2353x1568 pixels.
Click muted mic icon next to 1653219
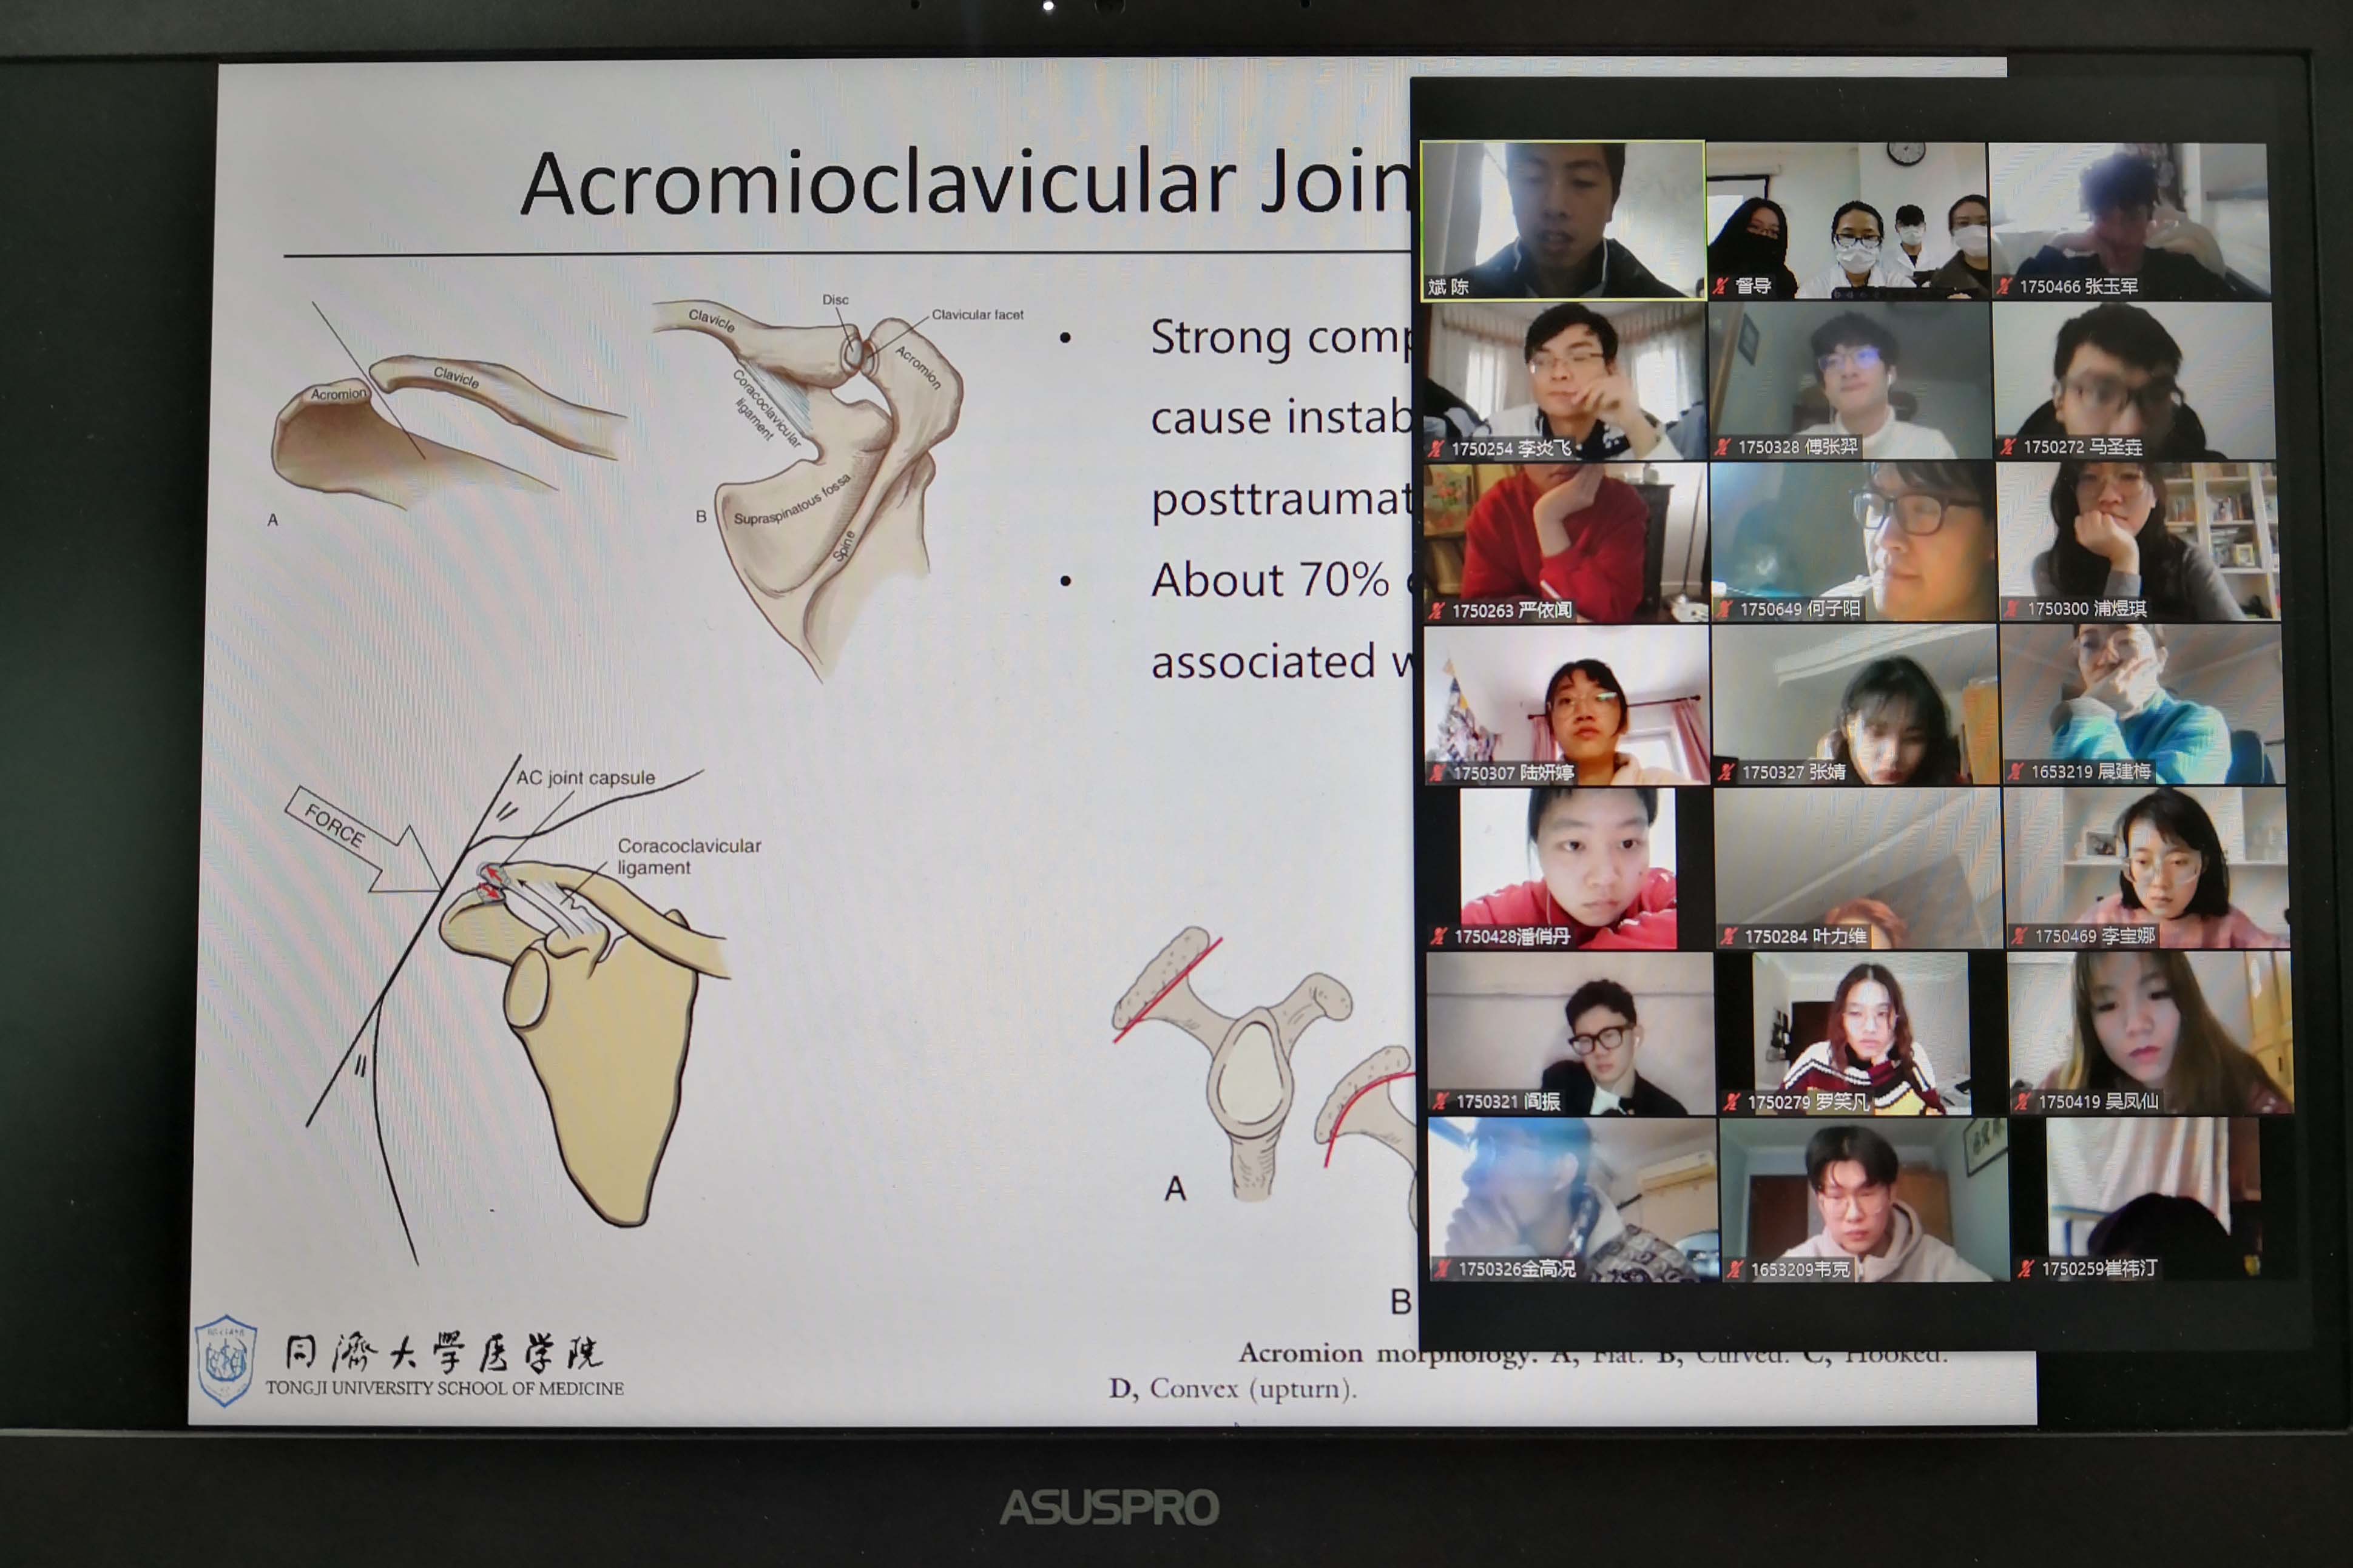tap(2016, 771)
